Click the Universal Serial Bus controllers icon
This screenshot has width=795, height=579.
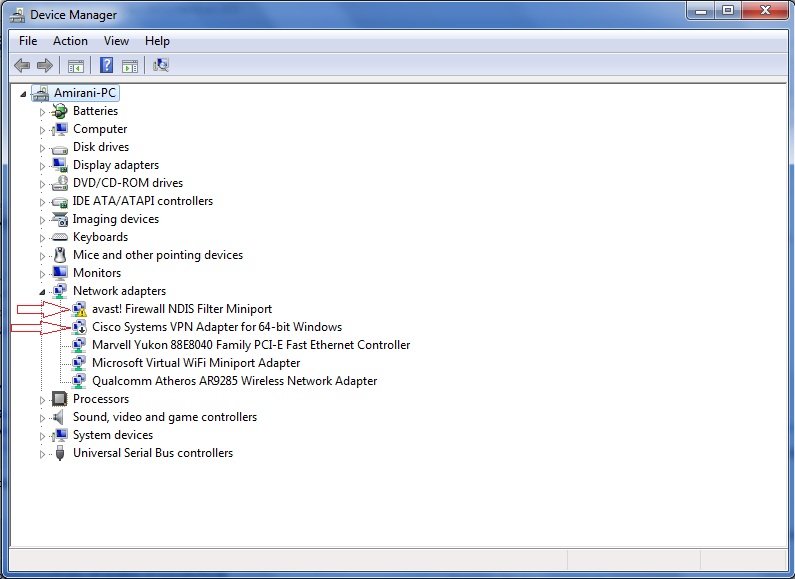tap(60, 453)
